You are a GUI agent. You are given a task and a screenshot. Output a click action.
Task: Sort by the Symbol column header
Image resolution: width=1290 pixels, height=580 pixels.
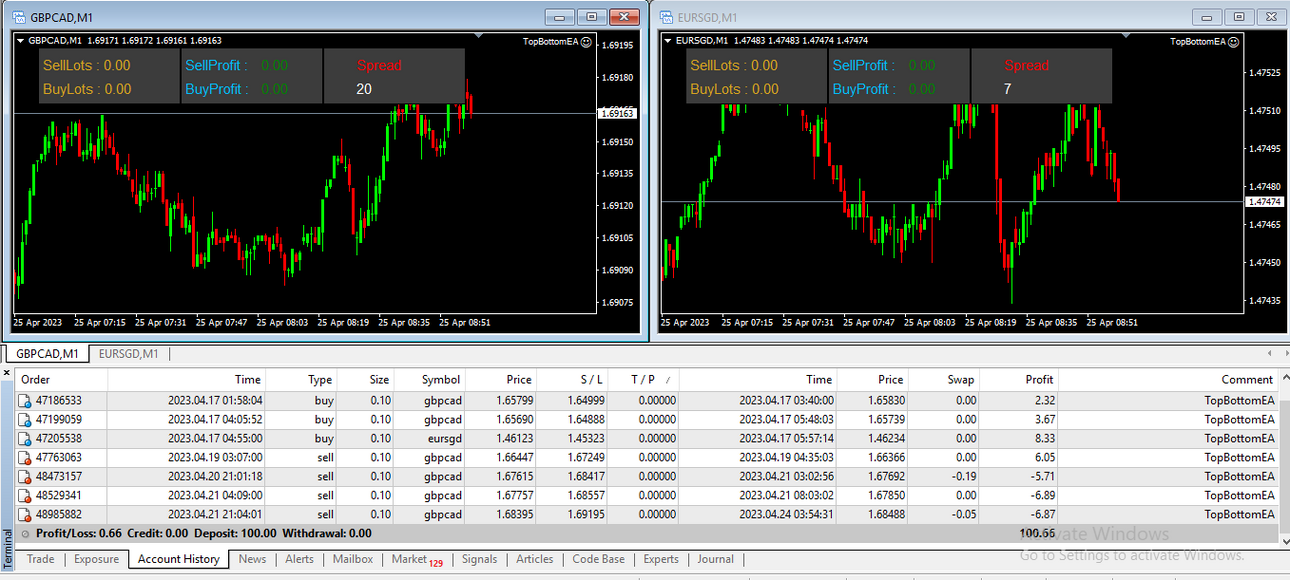pyautogui.click(x=430, y=380)
